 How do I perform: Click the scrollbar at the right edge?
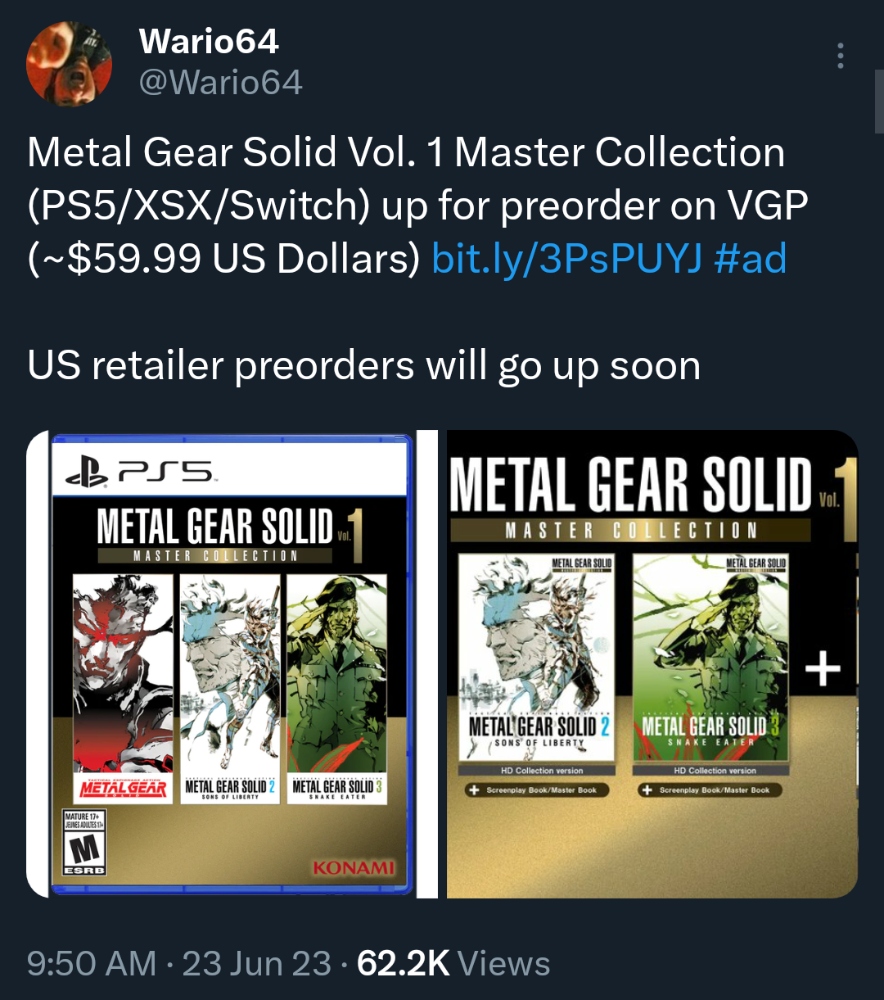(879, 102)
